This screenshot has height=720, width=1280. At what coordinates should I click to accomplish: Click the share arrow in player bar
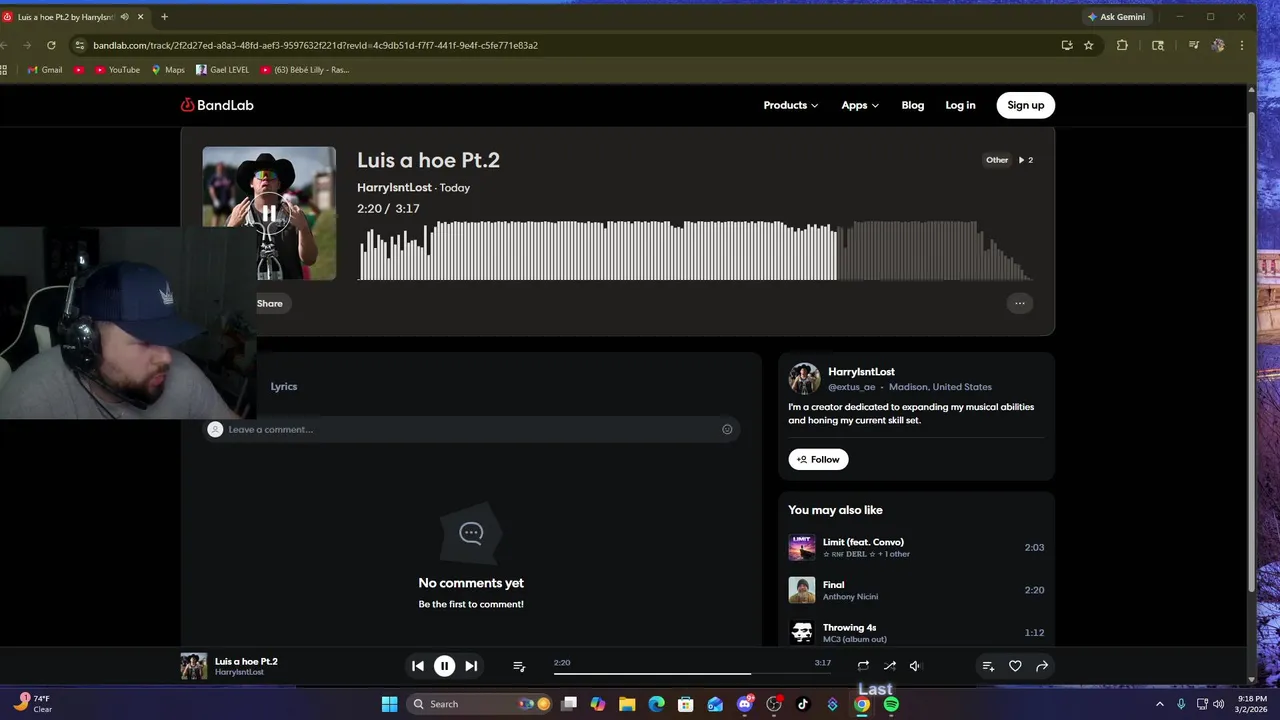[x=1042, y=666]
